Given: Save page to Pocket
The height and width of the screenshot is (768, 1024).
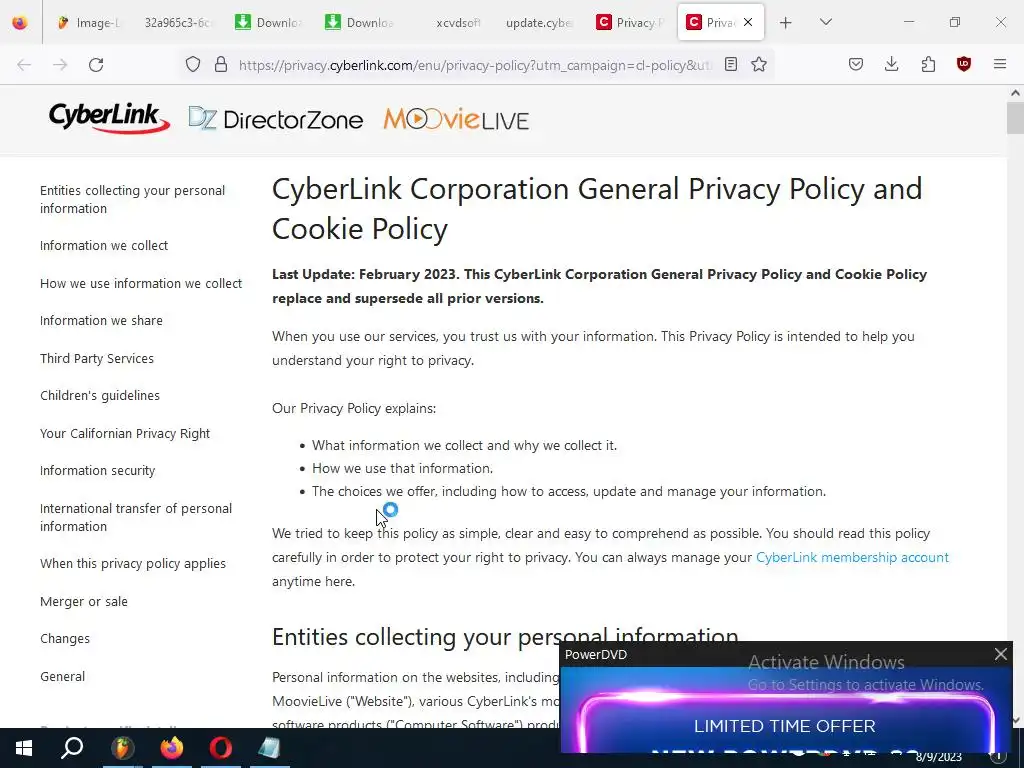Looking at the screenshot, I should 856,65.
